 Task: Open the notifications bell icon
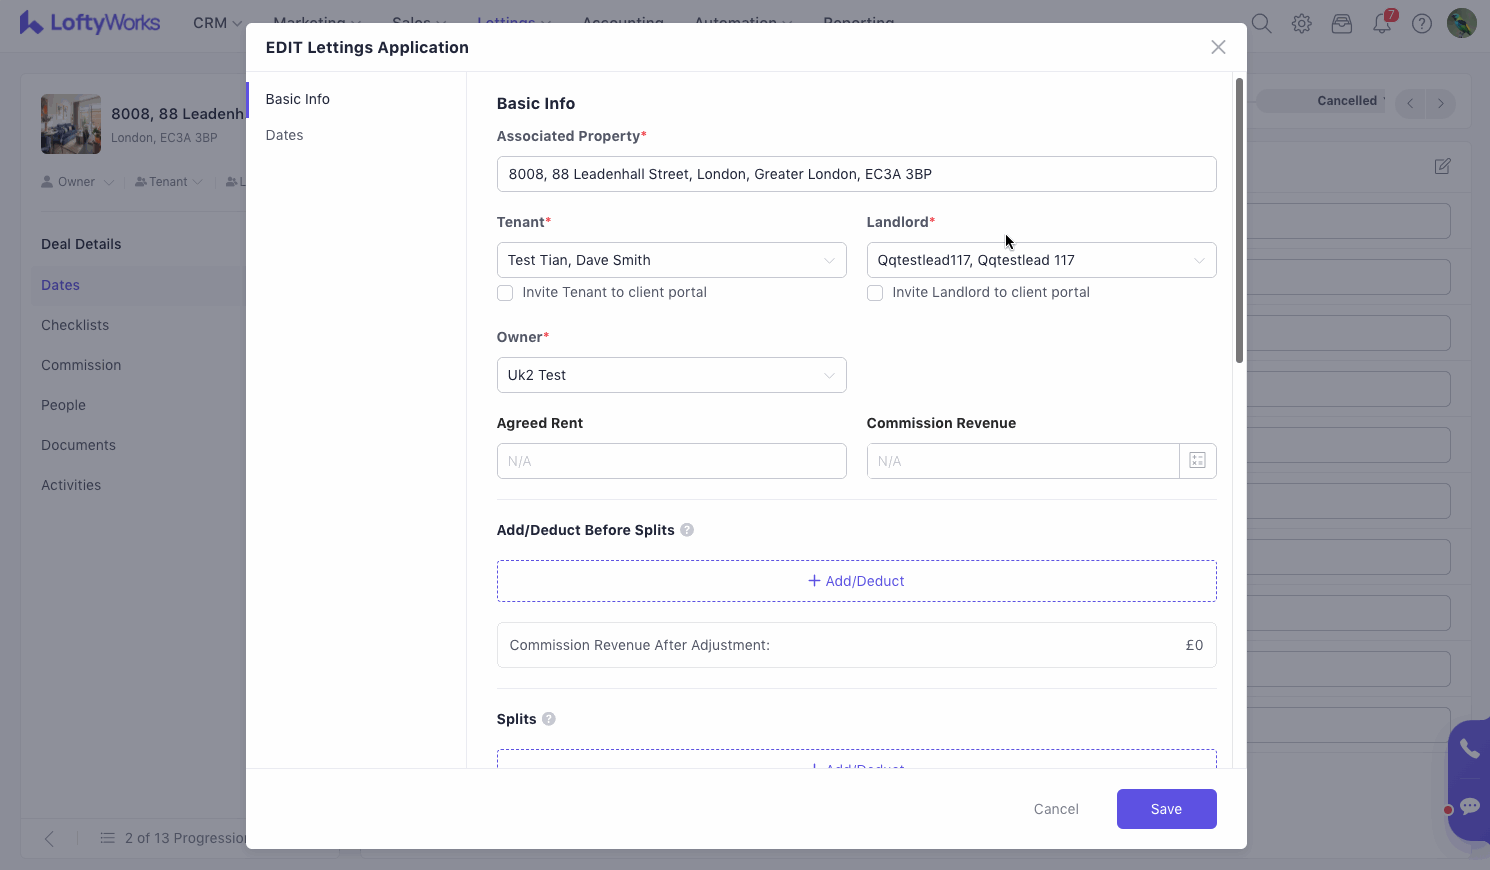[x=1382, y=24]
